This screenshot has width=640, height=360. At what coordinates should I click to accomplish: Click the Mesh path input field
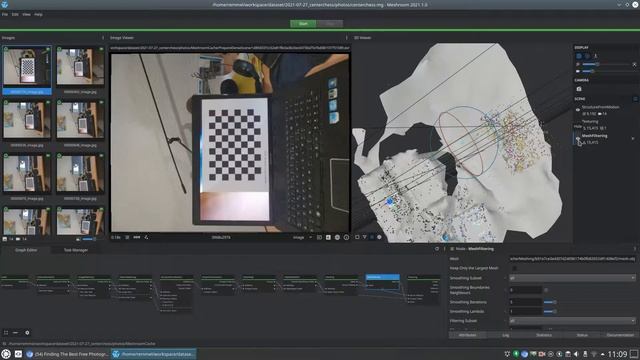coord(572,259)
